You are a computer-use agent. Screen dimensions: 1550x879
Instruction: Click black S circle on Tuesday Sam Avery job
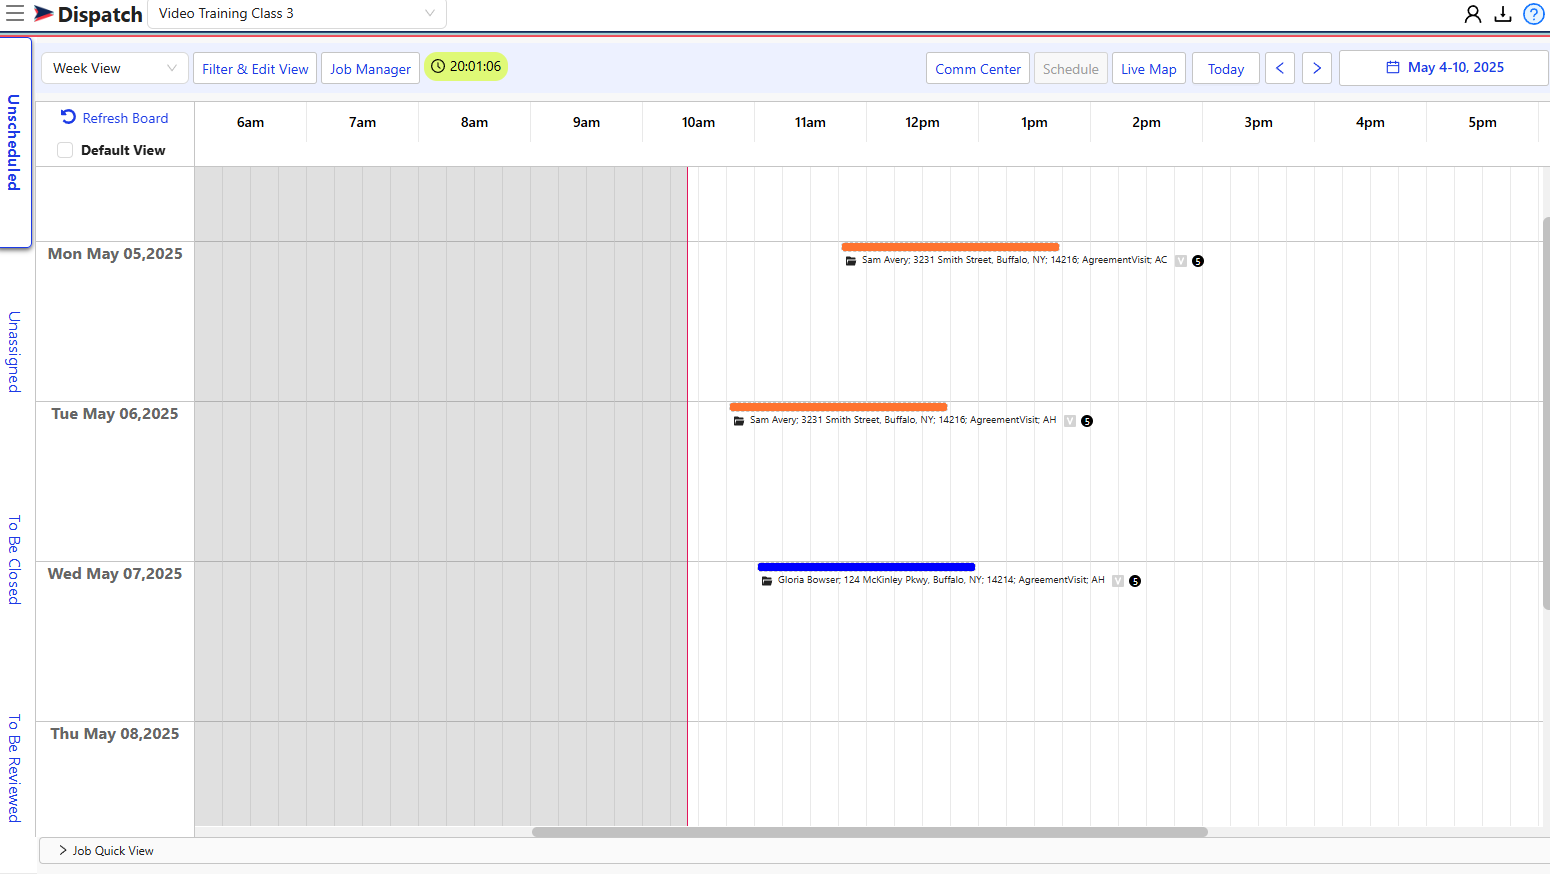click(1087, 421)
